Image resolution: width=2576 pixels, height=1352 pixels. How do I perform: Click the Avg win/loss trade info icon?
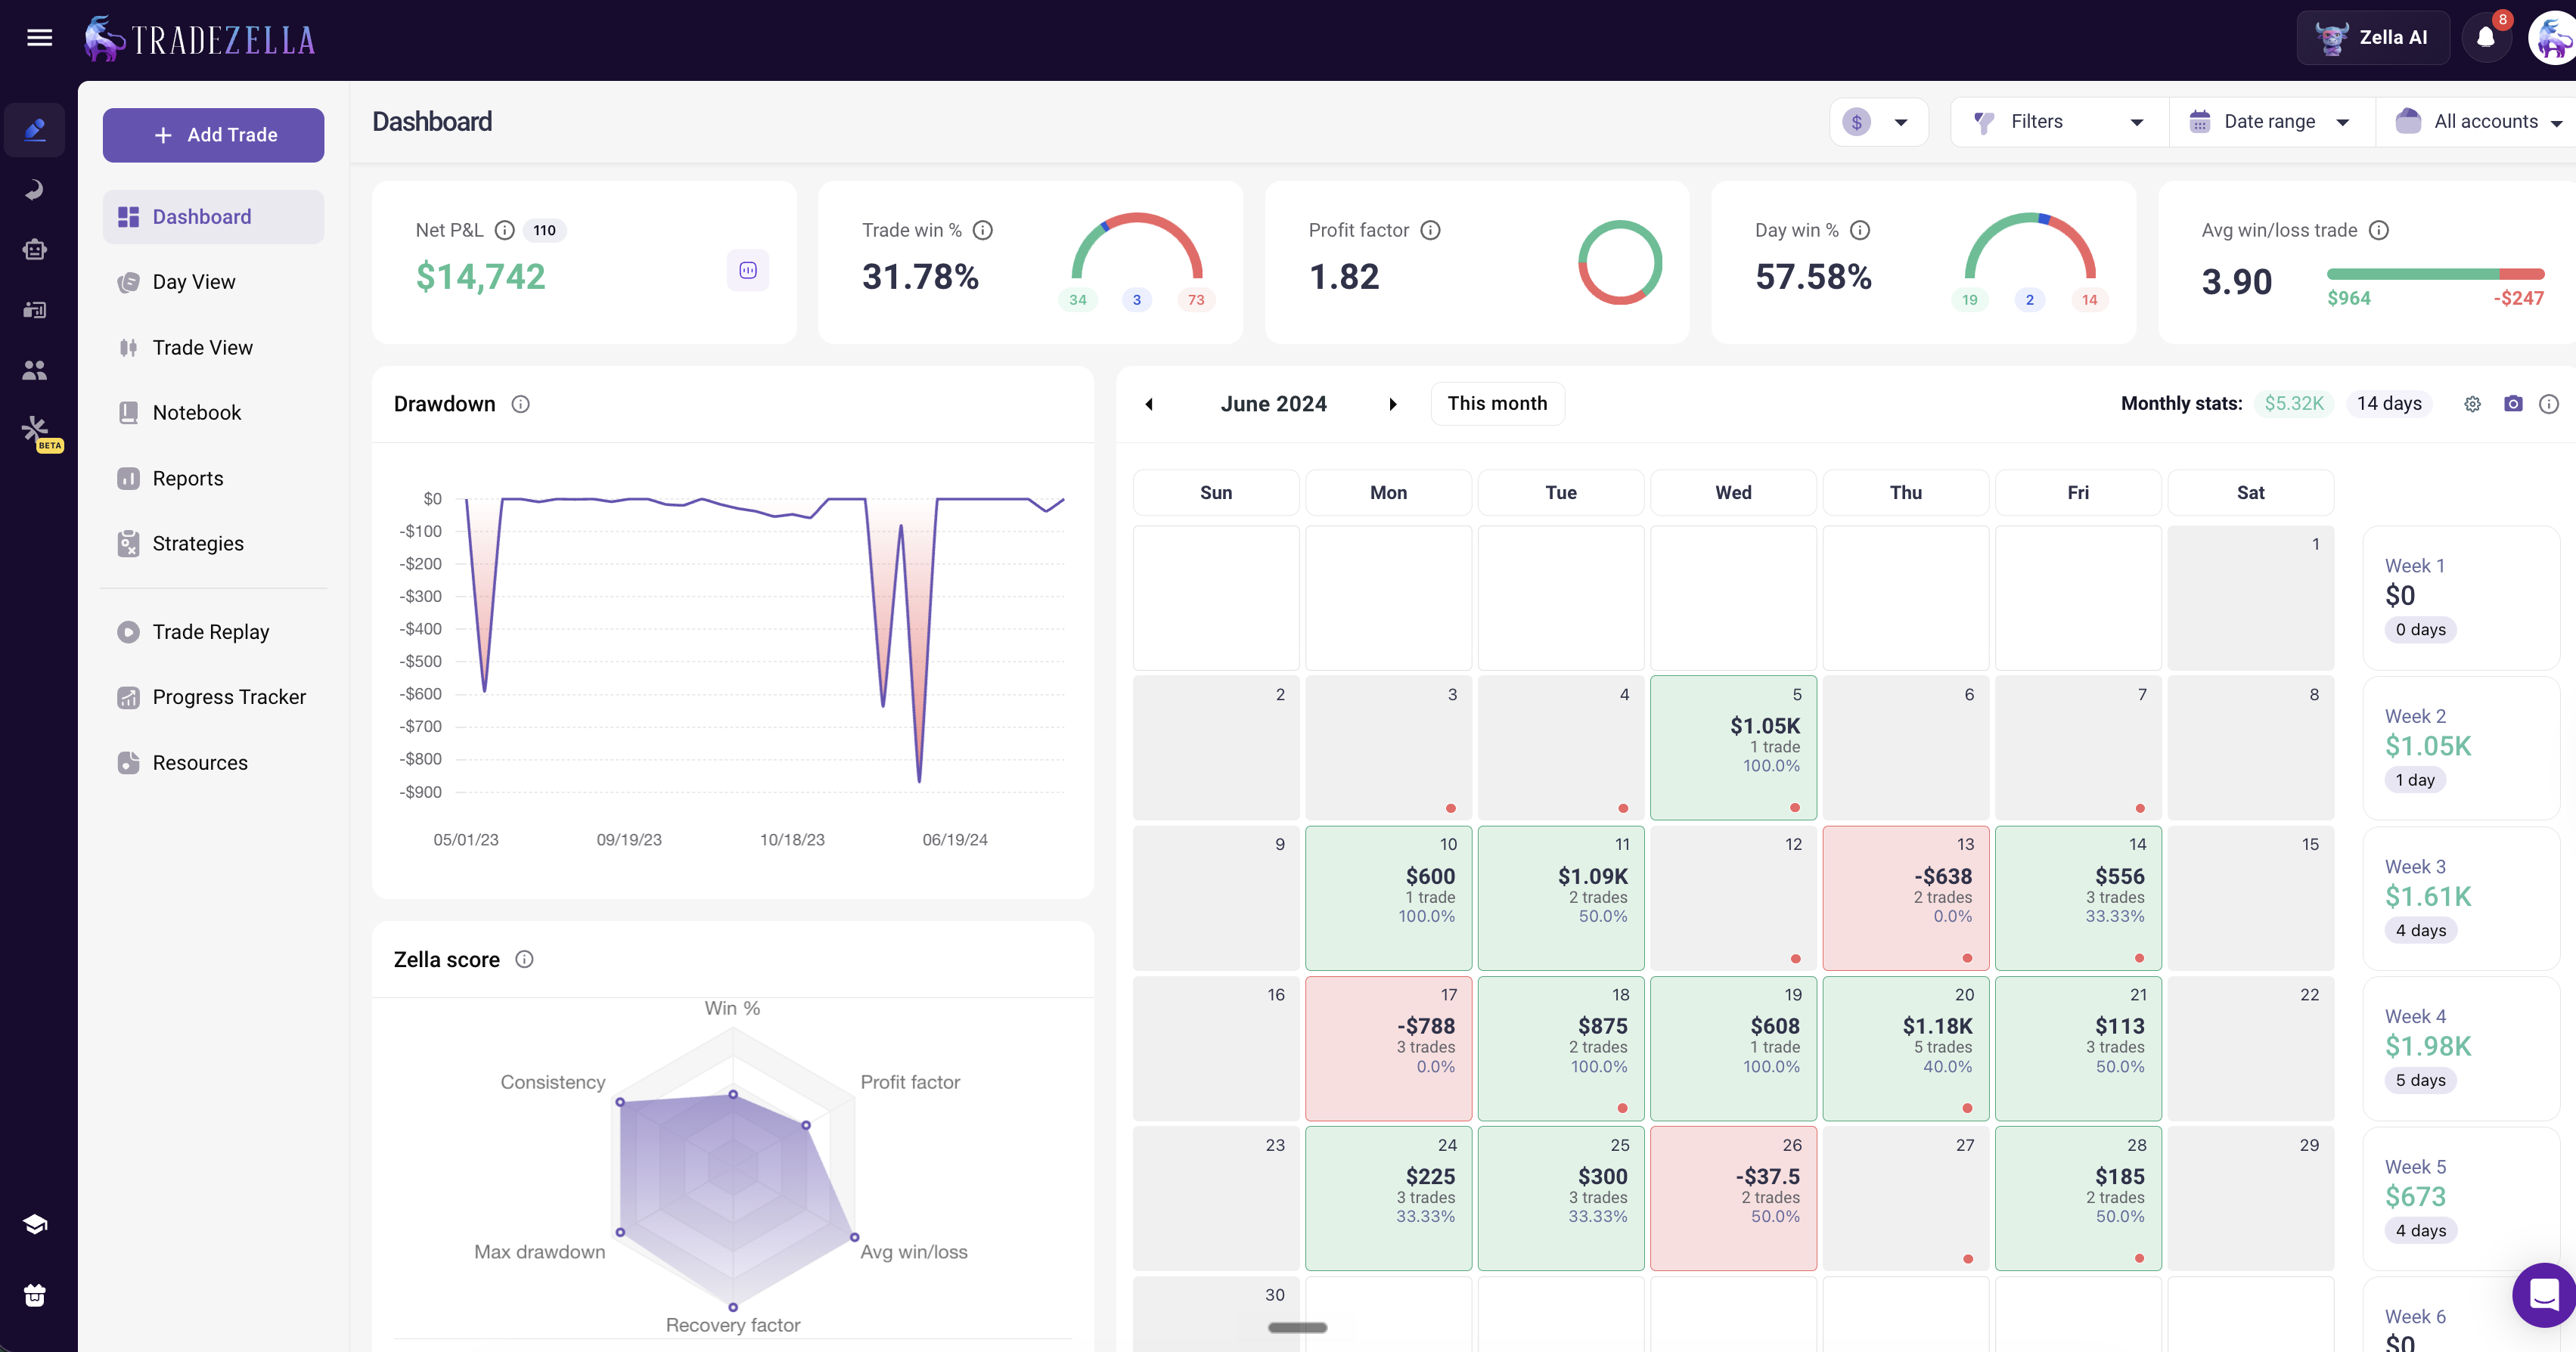pos(2379,230)
